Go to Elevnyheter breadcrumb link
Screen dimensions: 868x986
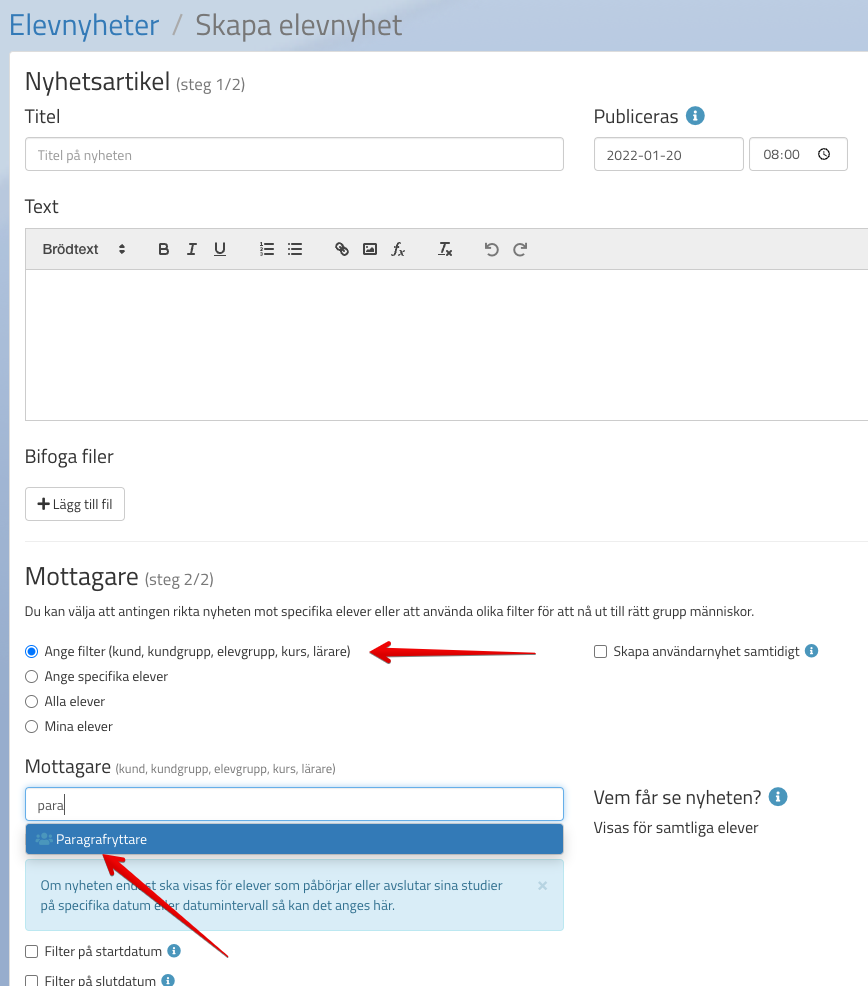coord(84,25)
